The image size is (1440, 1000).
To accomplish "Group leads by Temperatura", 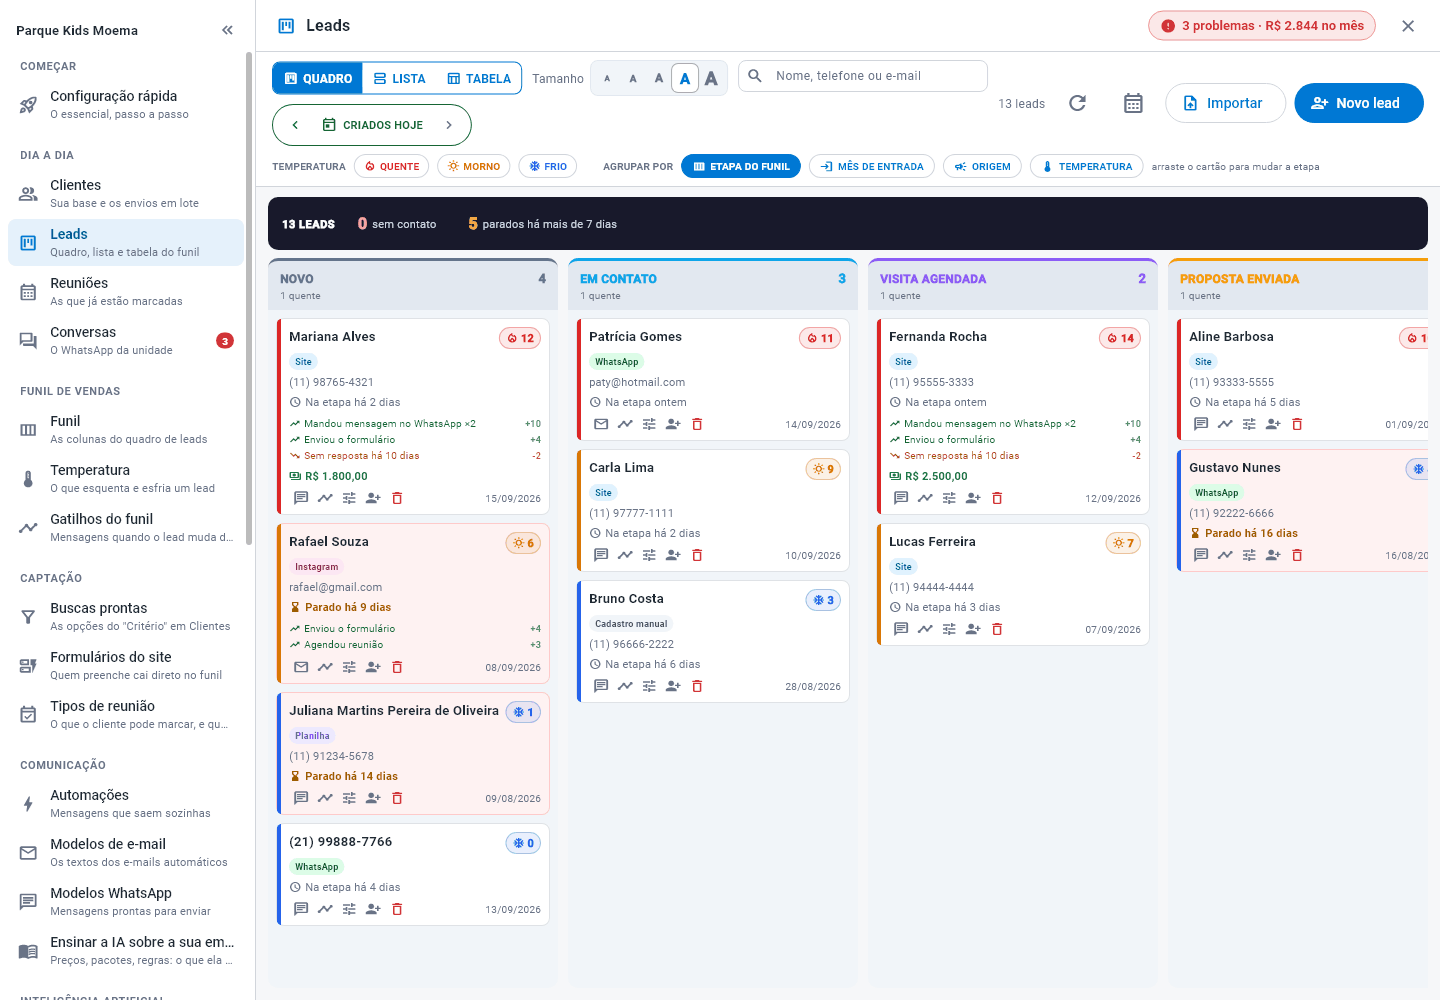I will point(1087,166).
